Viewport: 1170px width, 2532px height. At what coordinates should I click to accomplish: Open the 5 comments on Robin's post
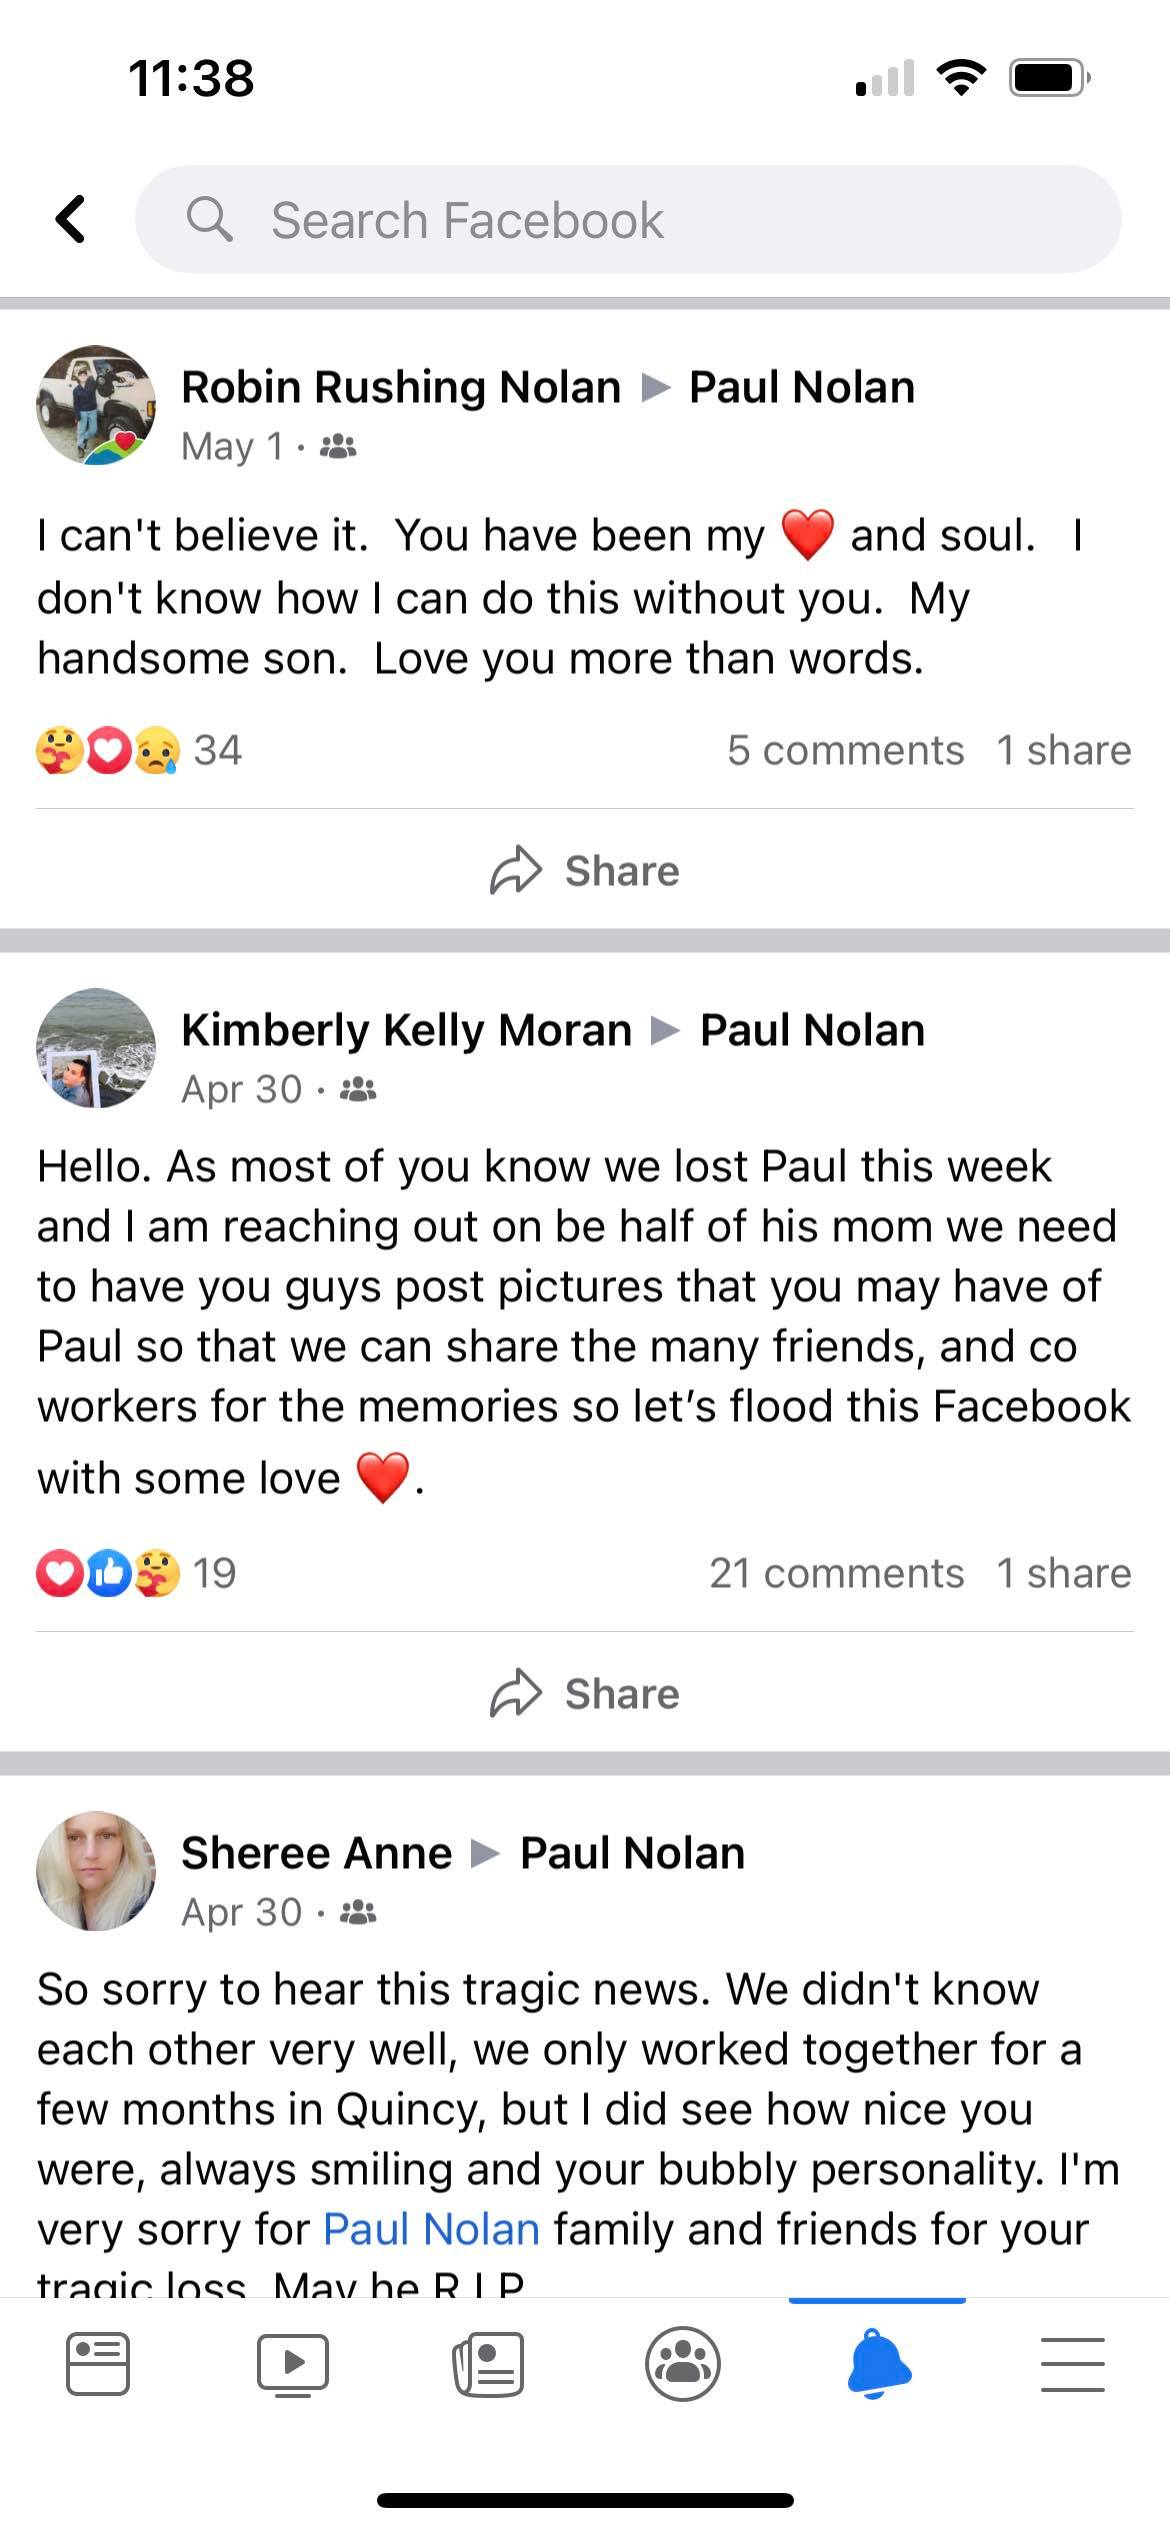(845, 750)
